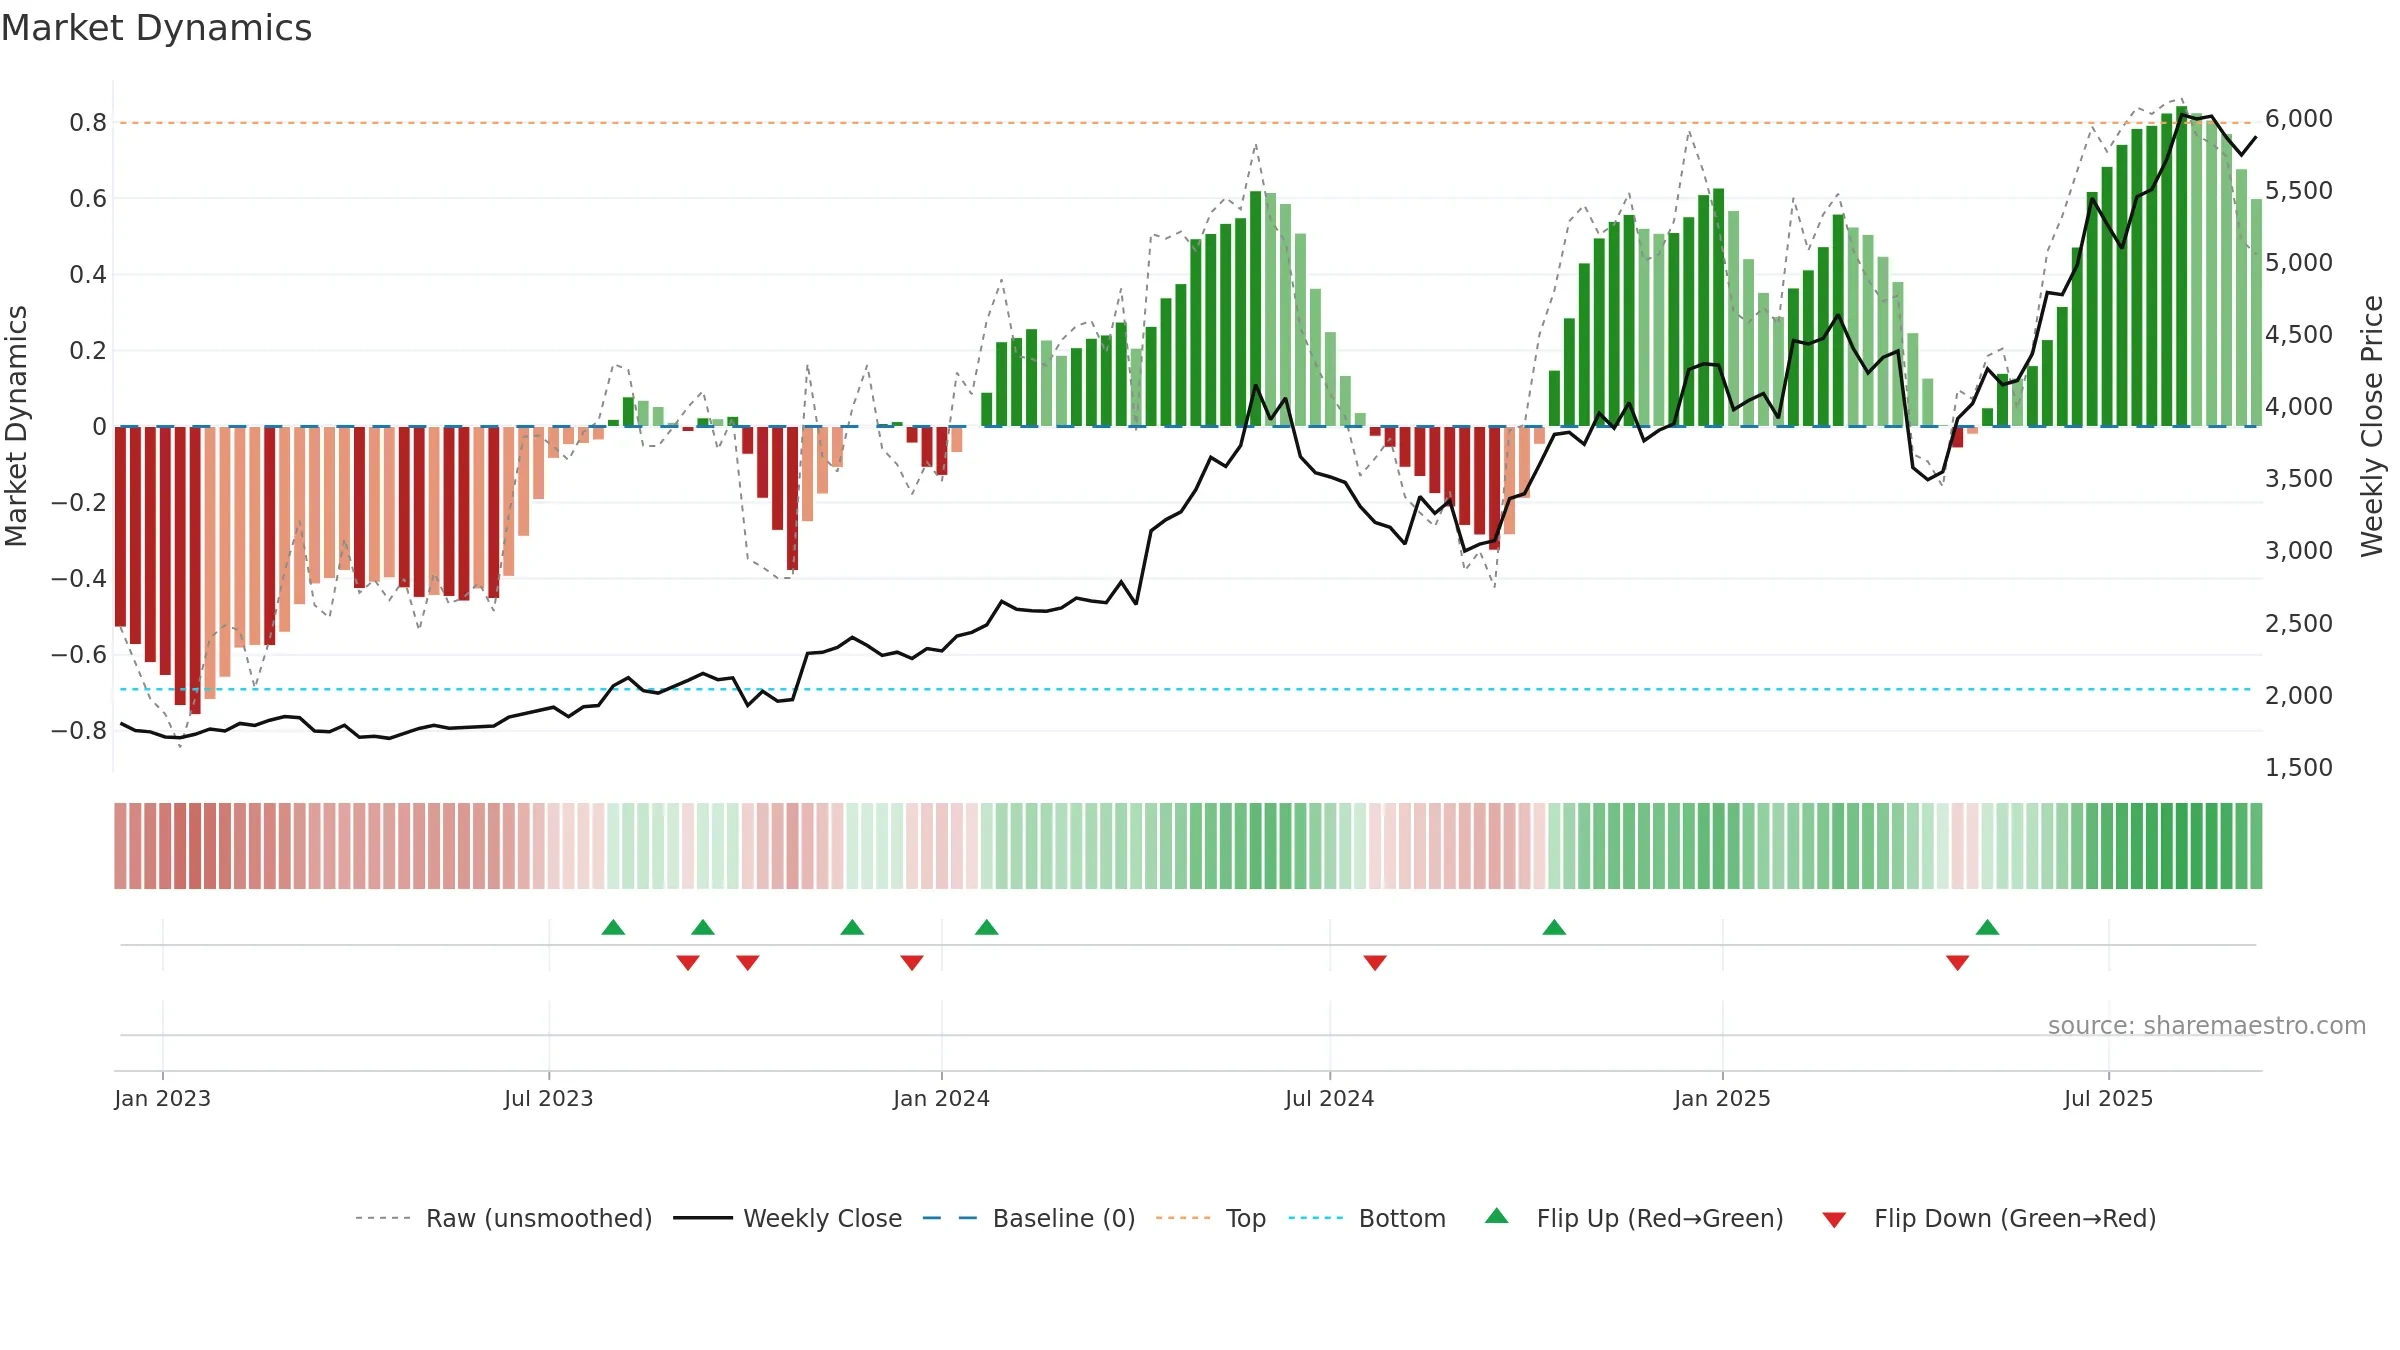Viewport: 2400px width, 1350px height.
Task: Click the −0.8 left axis tick label
Action: click(79, 730)
